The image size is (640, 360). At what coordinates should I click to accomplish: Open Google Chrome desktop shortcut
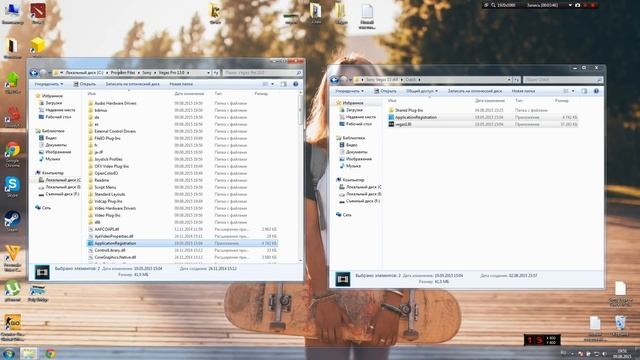click(x=13, y=154)
